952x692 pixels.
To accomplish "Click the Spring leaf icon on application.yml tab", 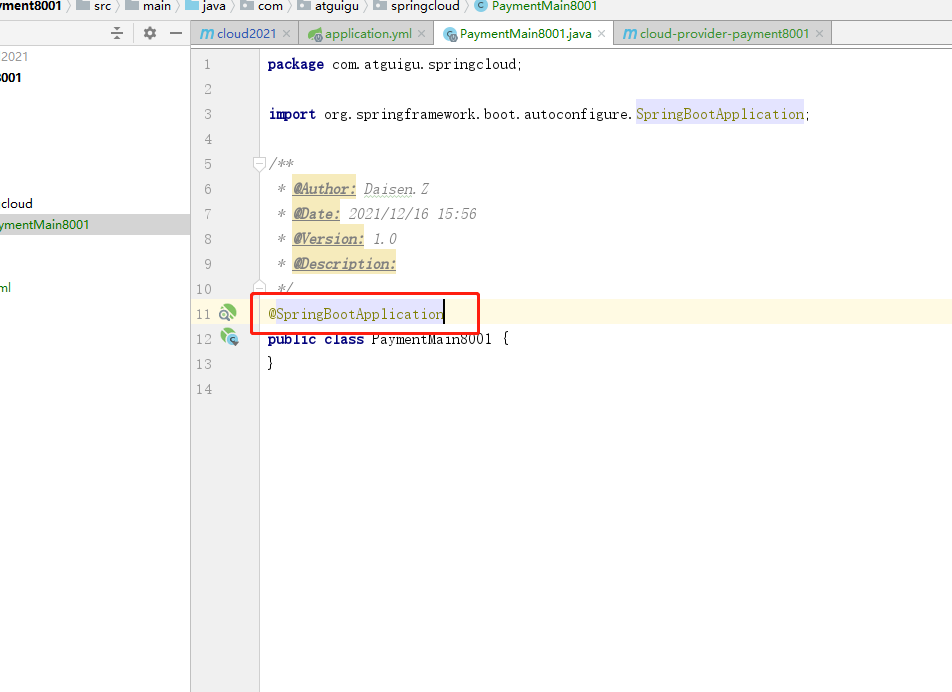I will 315,35.
